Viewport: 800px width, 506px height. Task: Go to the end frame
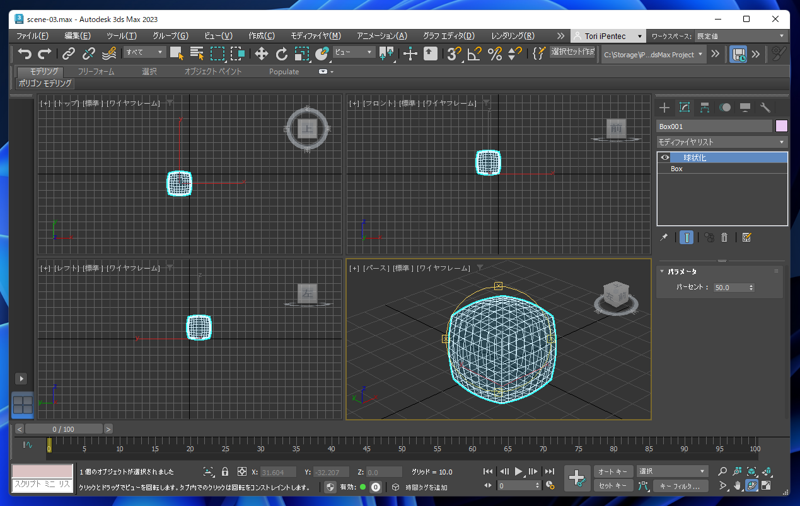[x=549, y=471]
